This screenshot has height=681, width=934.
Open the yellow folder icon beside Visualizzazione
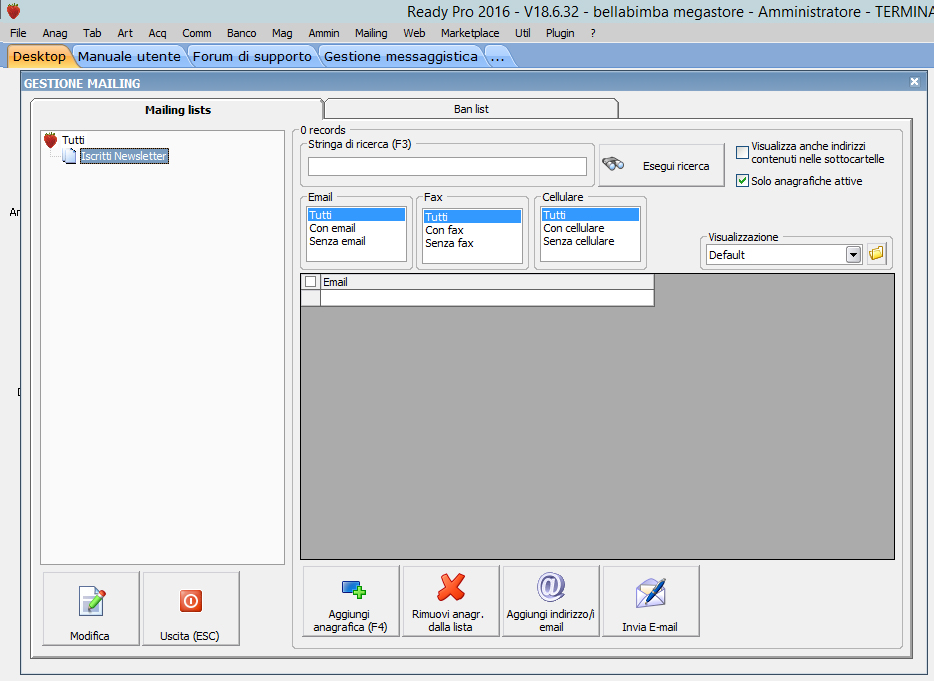876,254
